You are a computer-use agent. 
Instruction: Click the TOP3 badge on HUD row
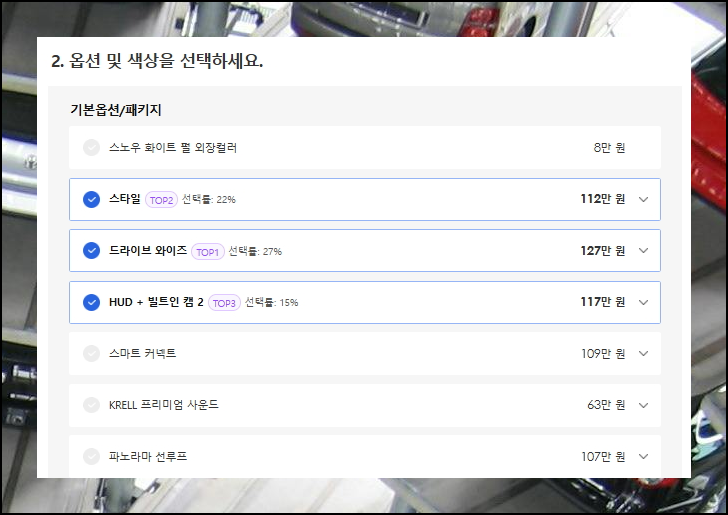tap(224, 303)
